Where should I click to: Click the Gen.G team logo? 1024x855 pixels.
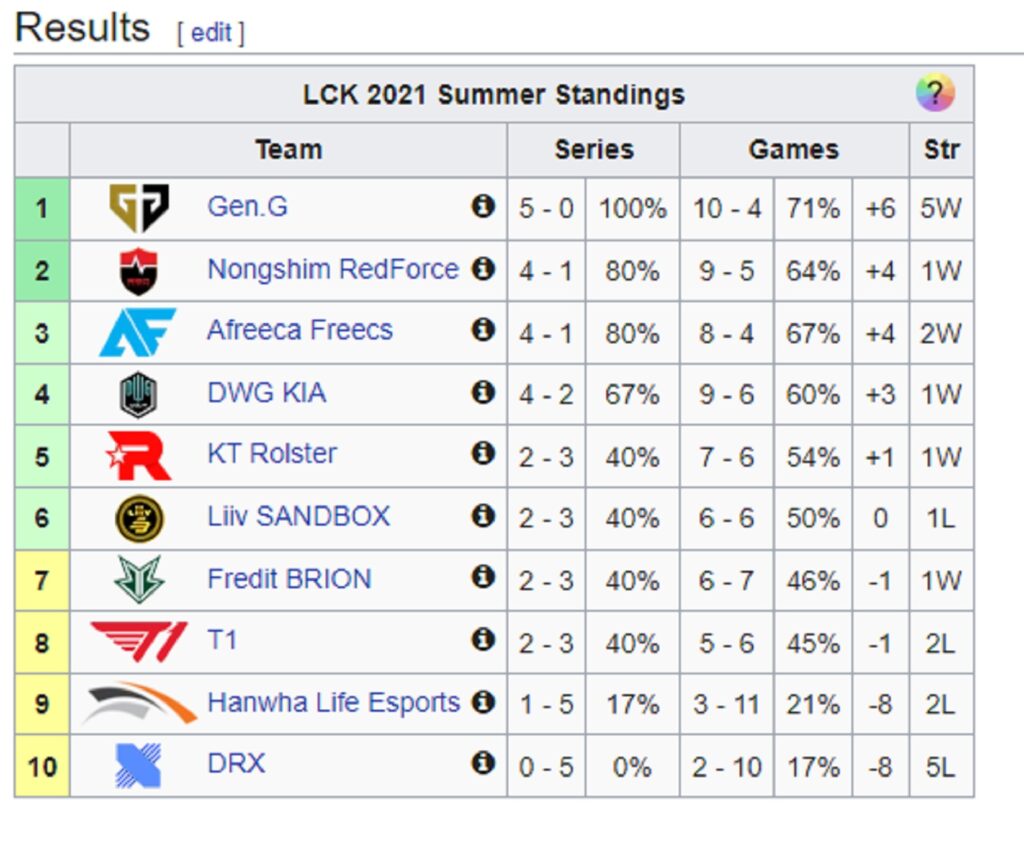point(138,208)
